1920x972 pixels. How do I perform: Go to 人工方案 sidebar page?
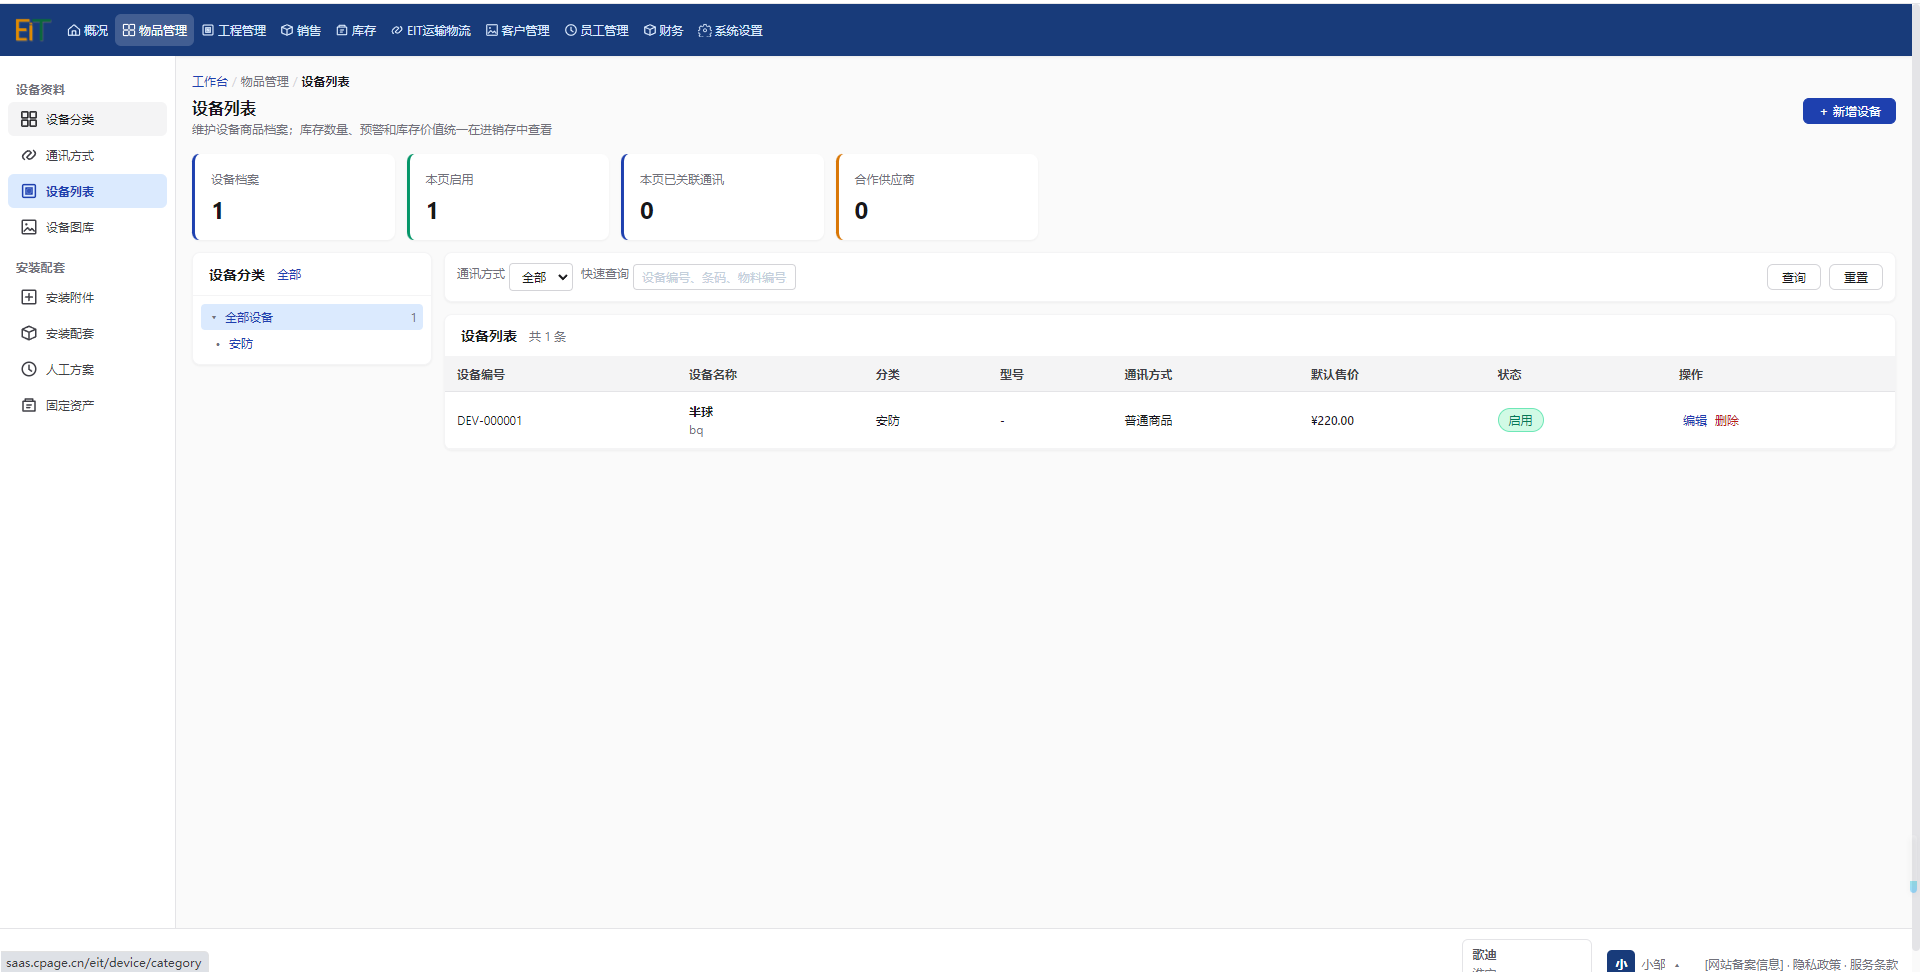tap(87, 369)
